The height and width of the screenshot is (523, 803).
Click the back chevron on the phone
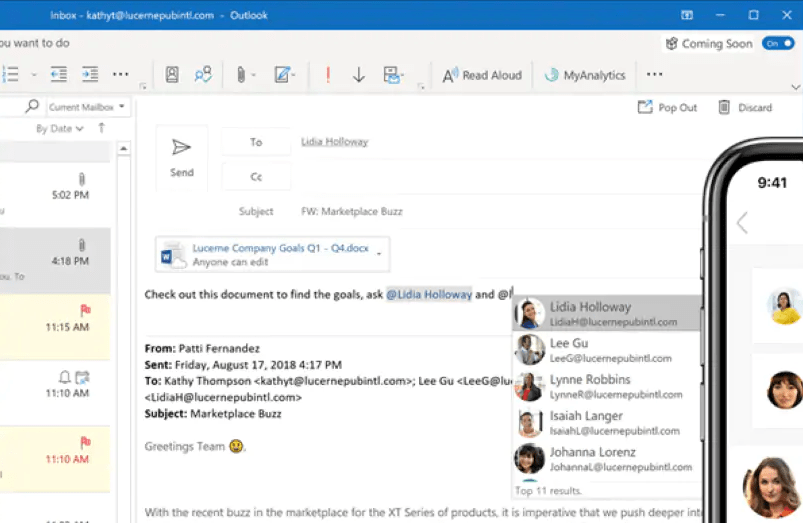(x=743, y=223)
